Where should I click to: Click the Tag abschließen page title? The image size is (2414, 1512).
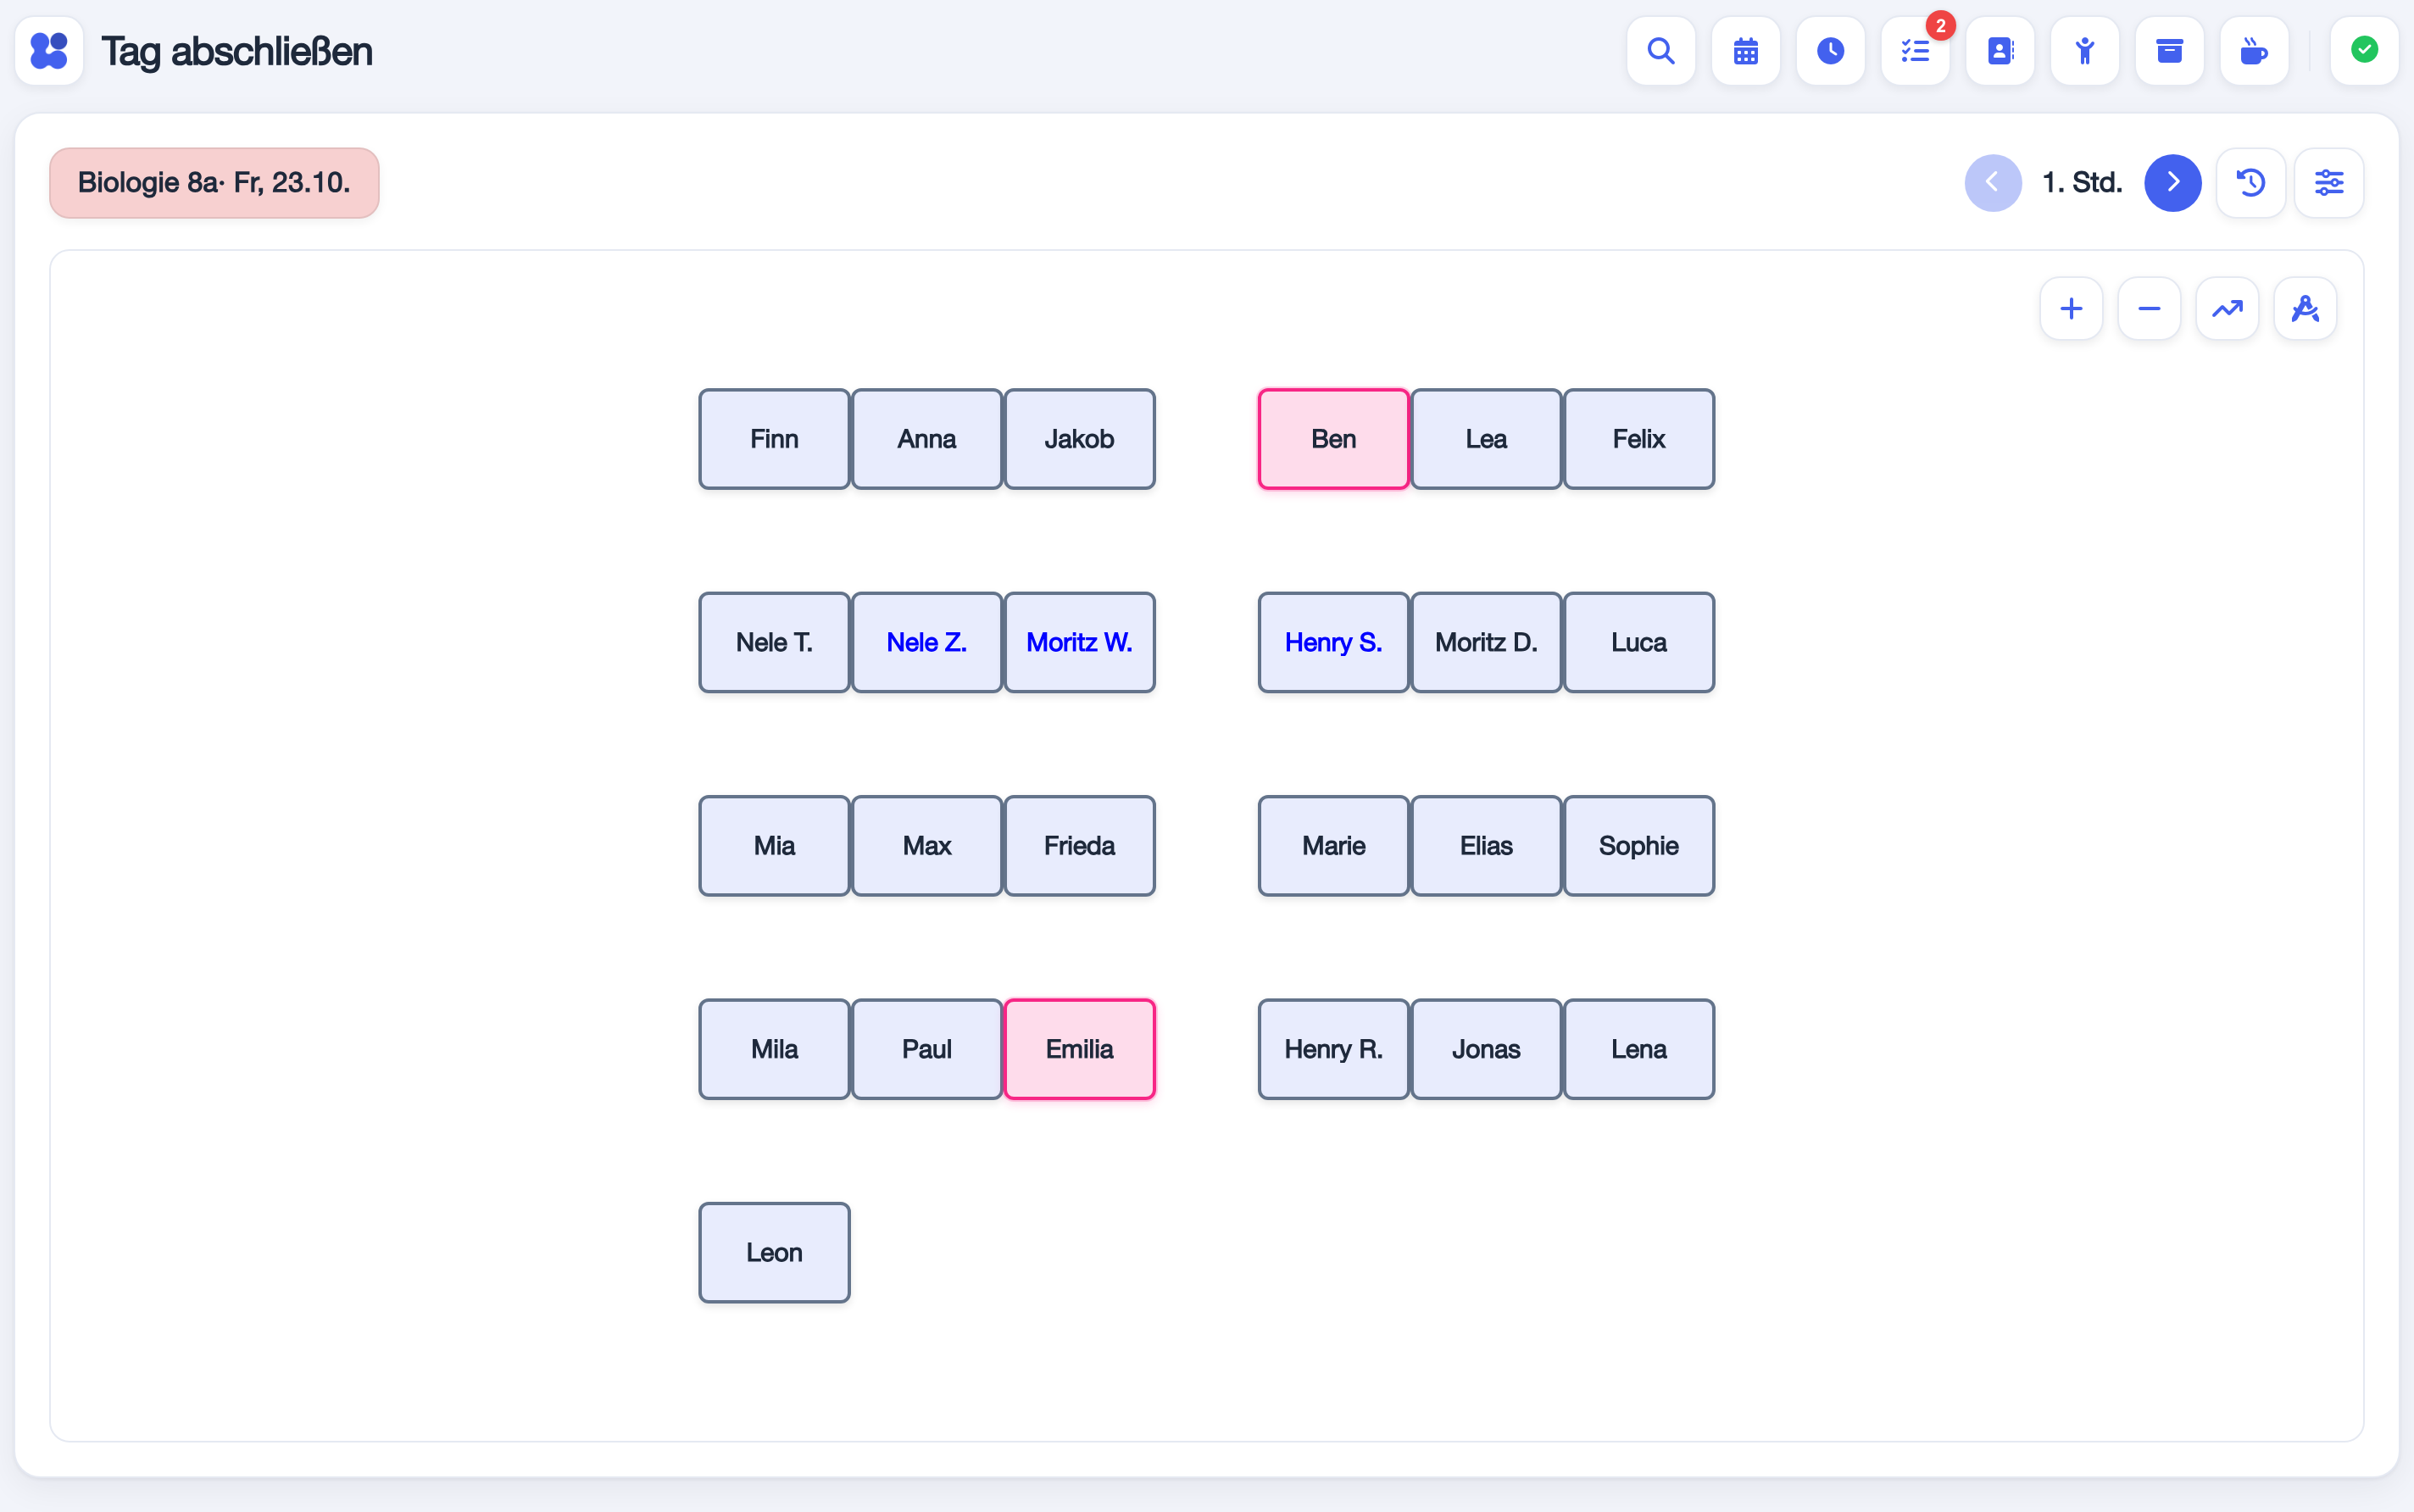tap(237, 51)
